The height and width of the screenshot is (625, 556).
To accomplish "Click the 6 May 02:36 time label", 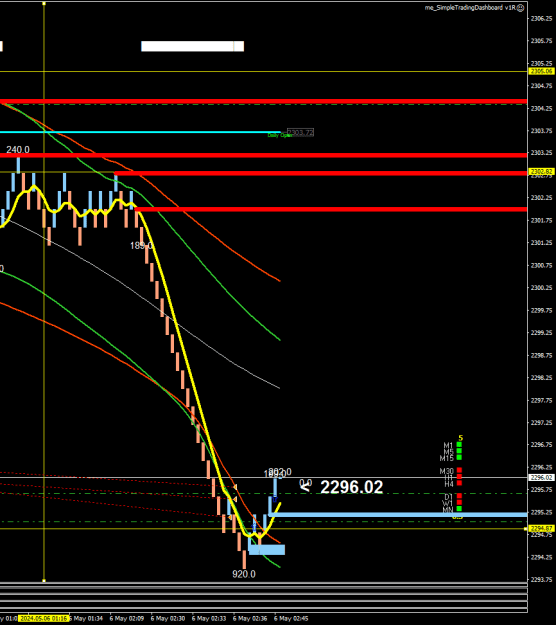I will (250, 618).
